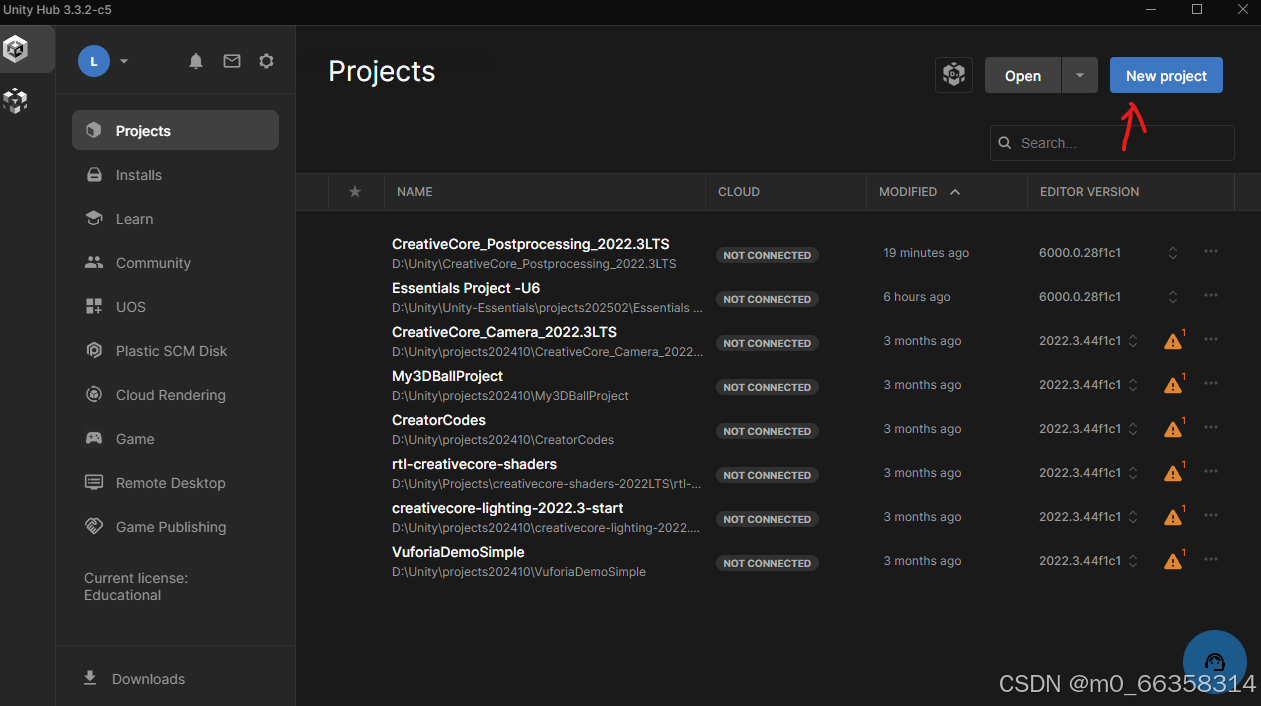Click NOT CONNECTED badge for VuforiaDemoSimple

coord(767,563)
